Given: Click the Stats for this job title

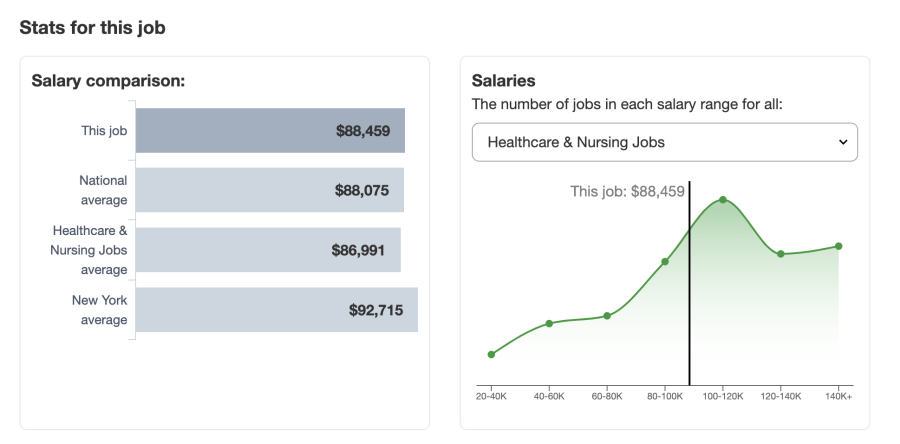Looking at the screenshot, I should tap(92, 28).
